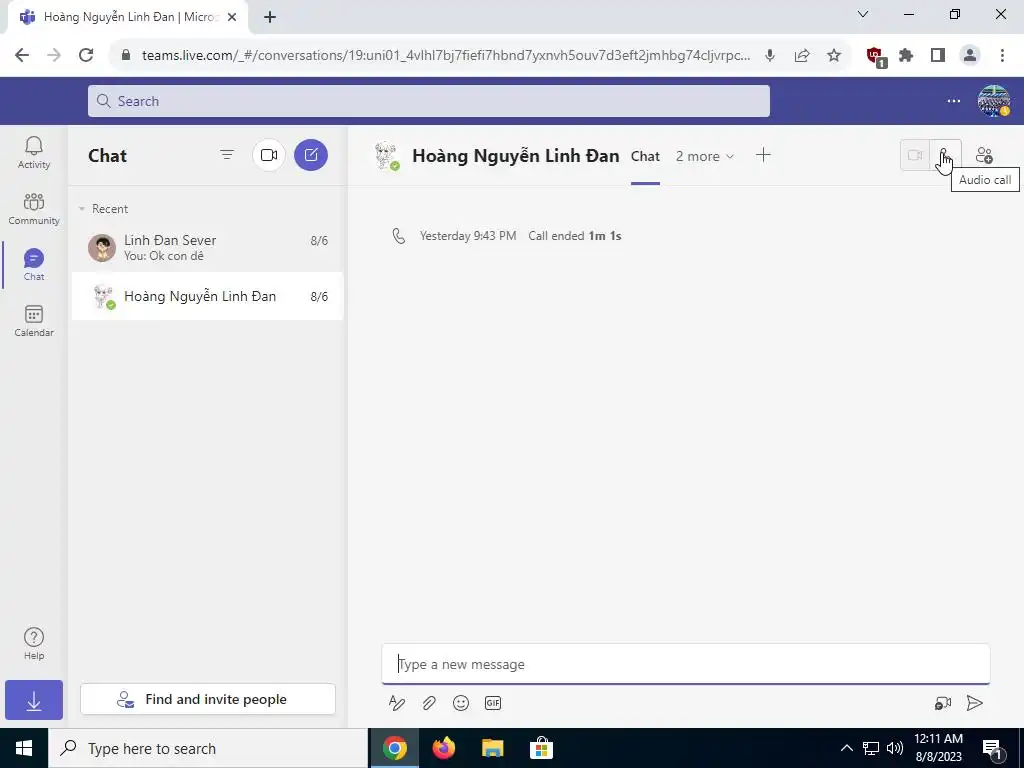Open the network icon in tray

(871, 748)
